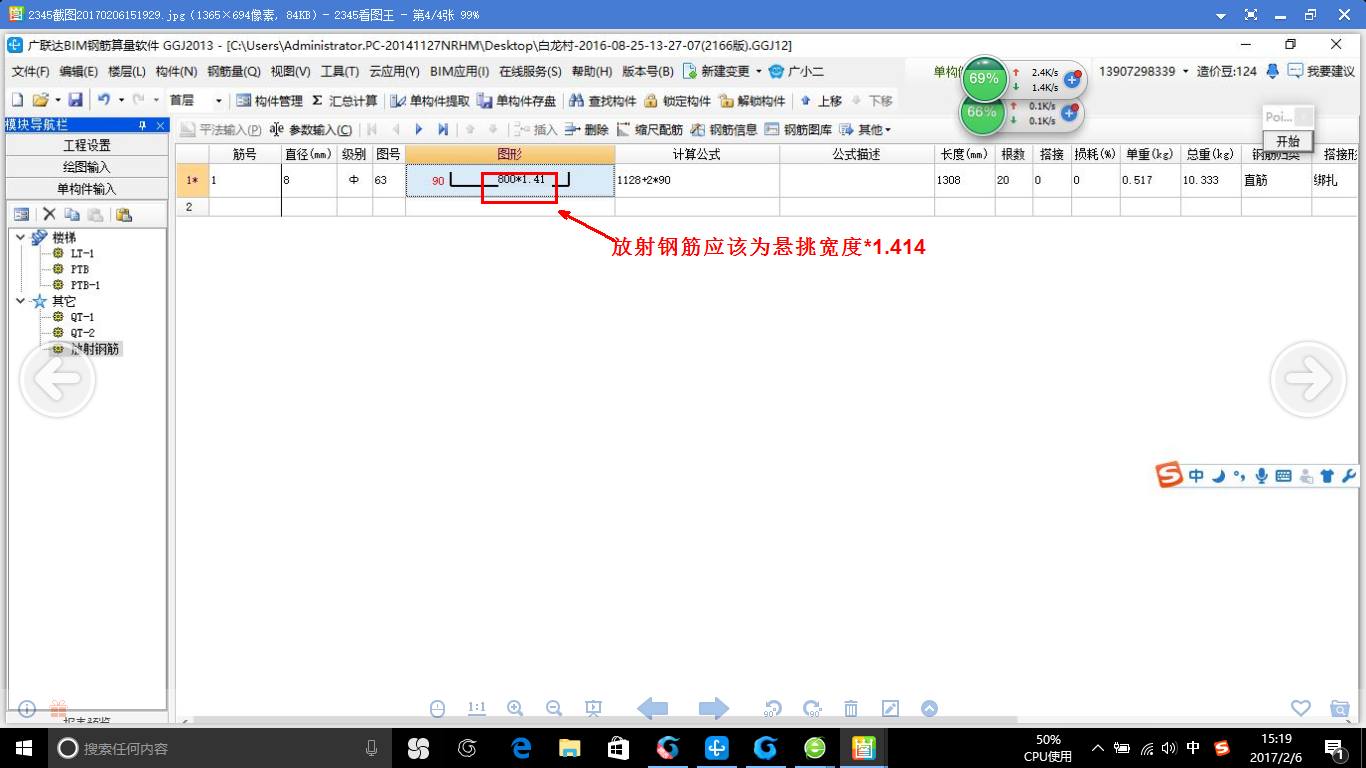Open BIM应用(I) menu
This screenshot has height=768, width=1366.
click(459, 72)
